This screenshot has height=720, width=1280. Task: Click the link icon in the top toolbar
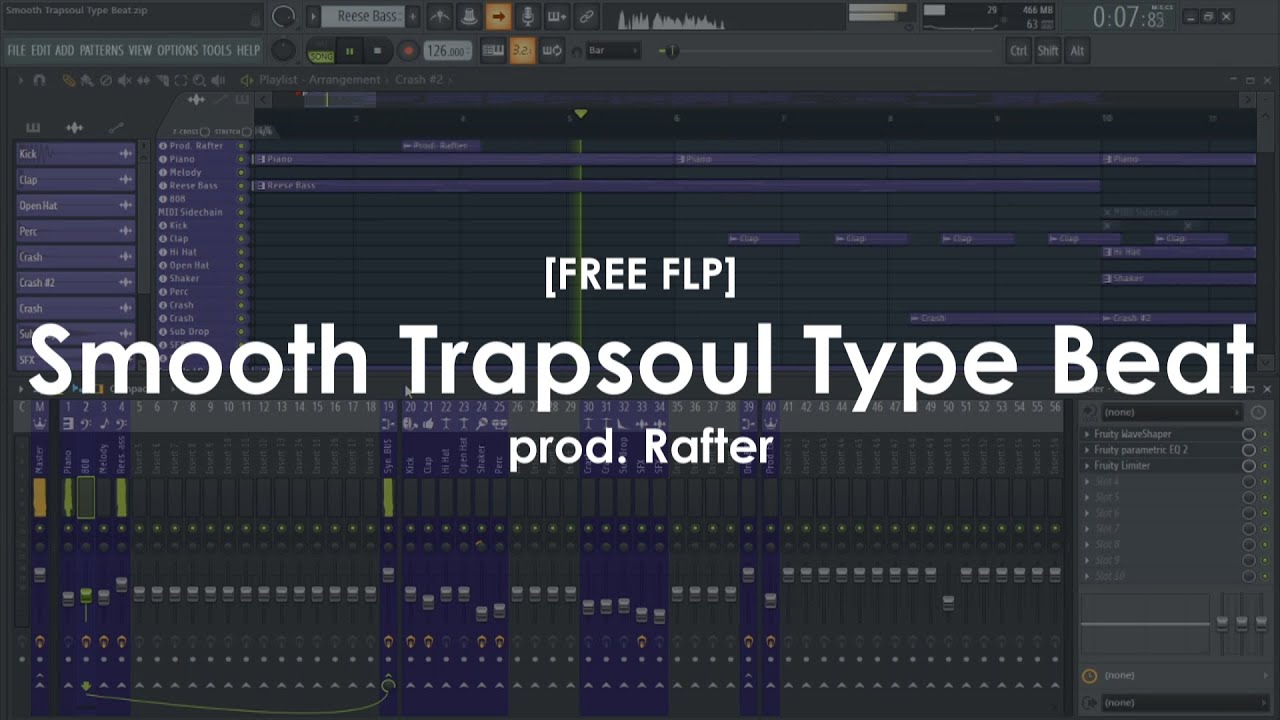[x=586, y=16]
